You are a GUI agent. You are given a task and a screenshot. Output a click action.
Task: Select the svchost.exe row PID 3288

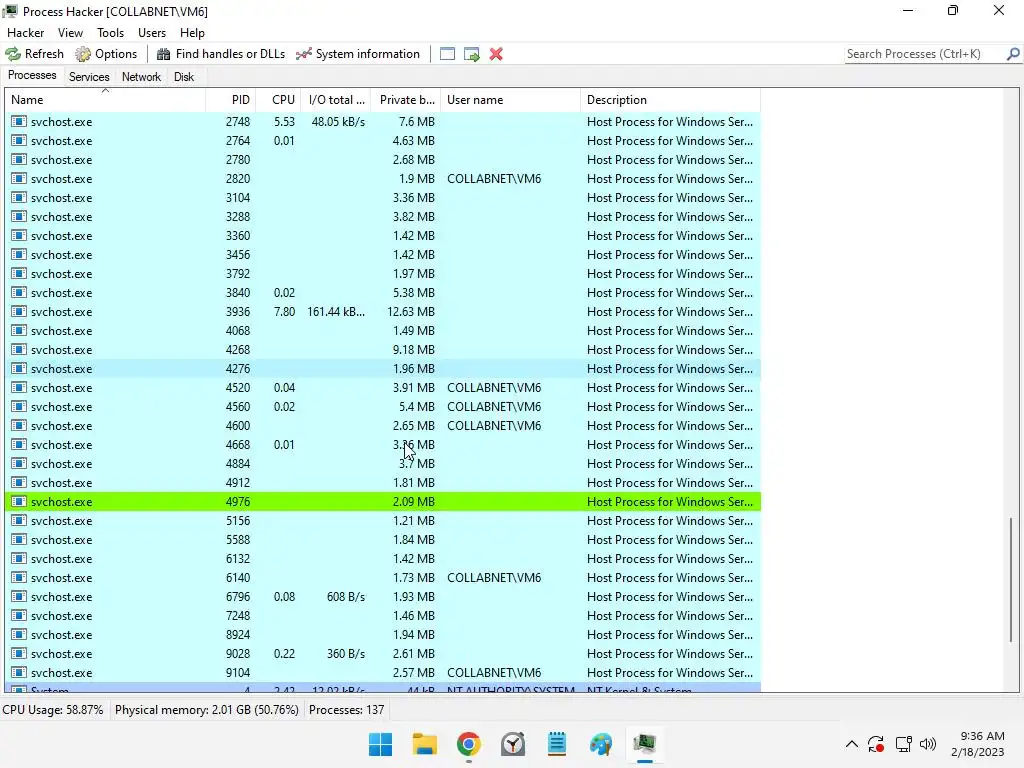pyautogui.click(x=383, y=217)
